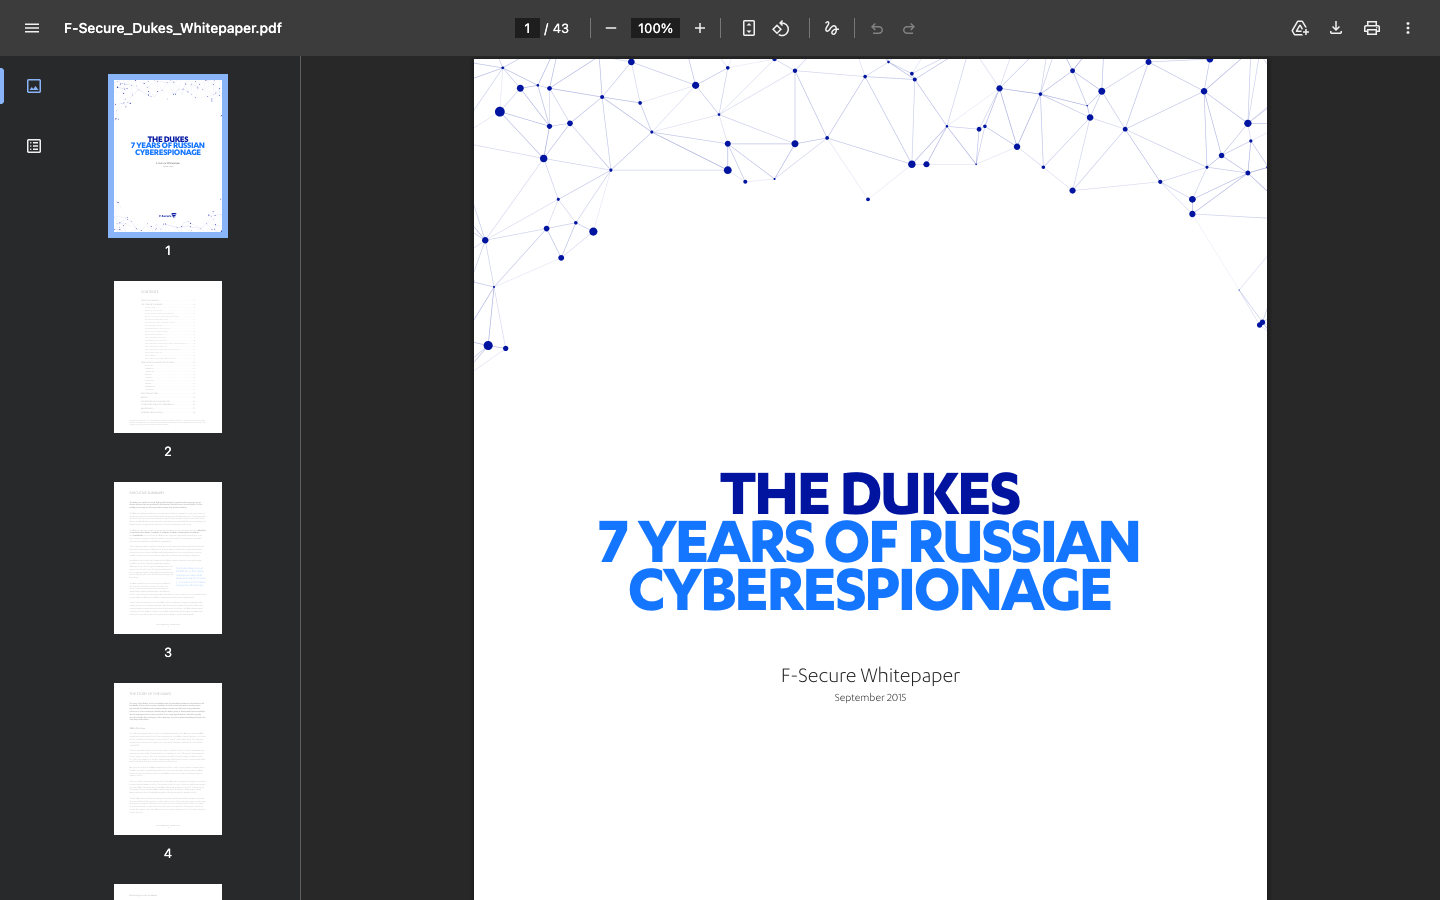Select the current zoom level display

coord(654,28)
